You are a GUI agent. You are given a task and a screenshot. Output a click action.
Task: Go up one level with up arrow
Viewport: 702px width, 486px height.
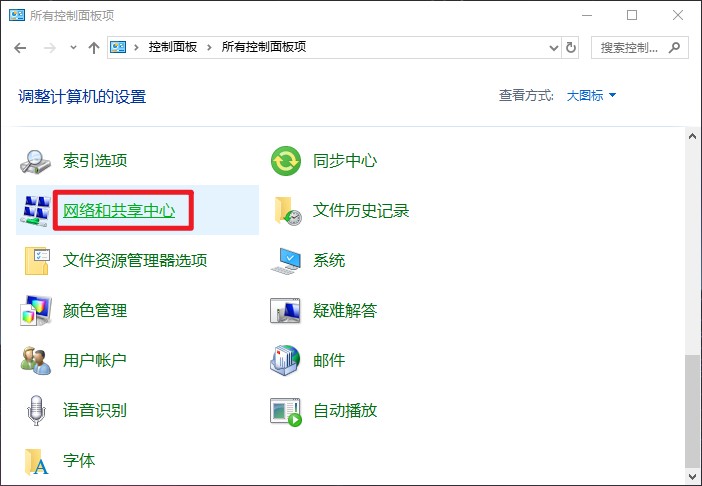point(94,47)
